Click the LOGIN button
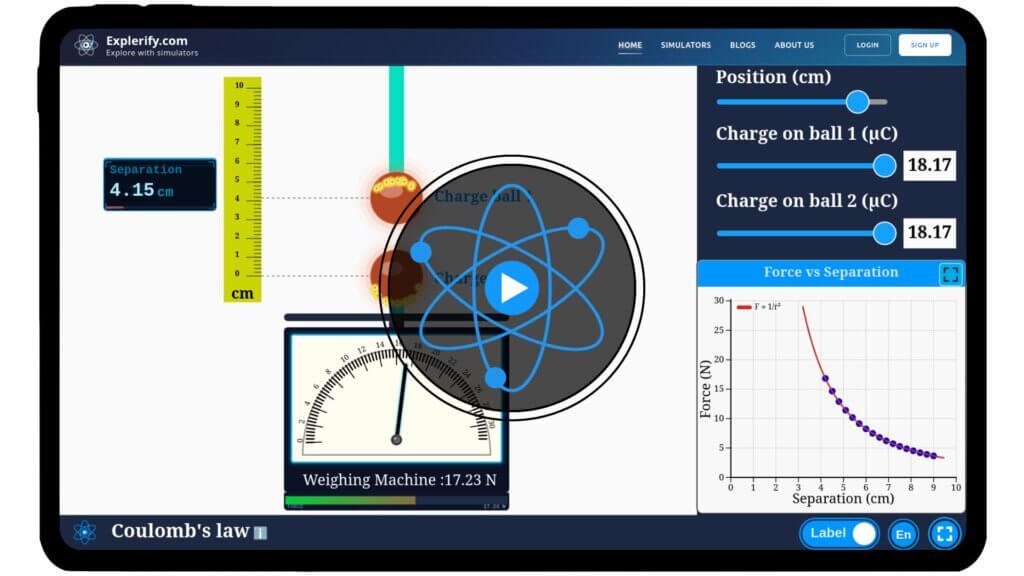This screenshot has width=1024, height=576. click(x=866, y=44)
